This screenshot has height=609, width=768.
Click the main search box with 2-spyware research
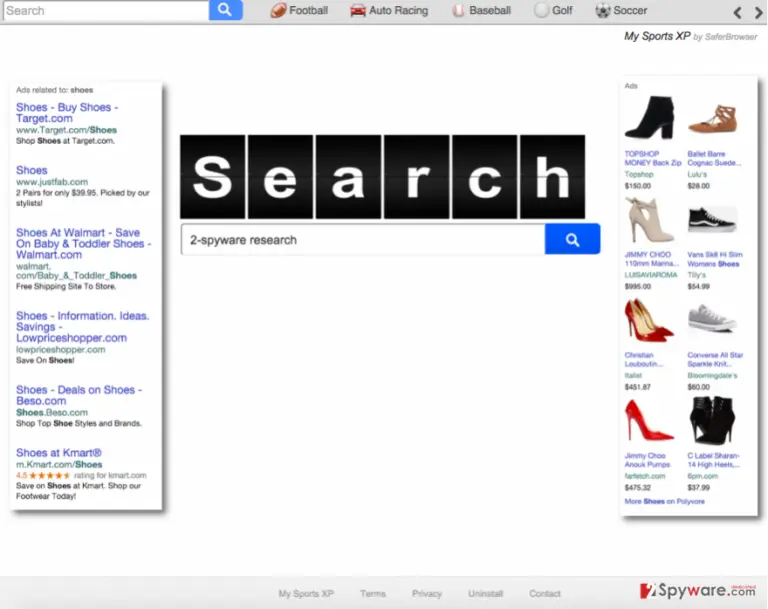(x=362, y=240)
